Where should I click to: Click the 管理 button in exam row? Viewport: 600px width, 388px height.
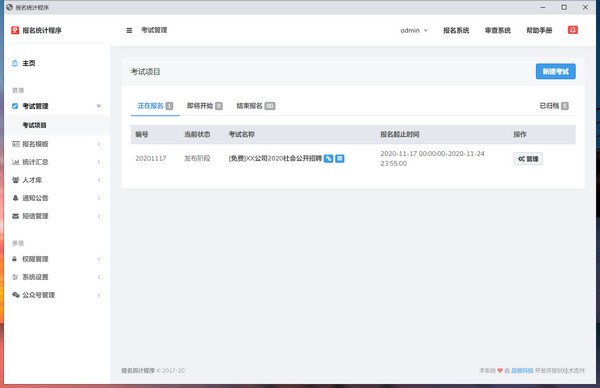[x=528, y=159]
